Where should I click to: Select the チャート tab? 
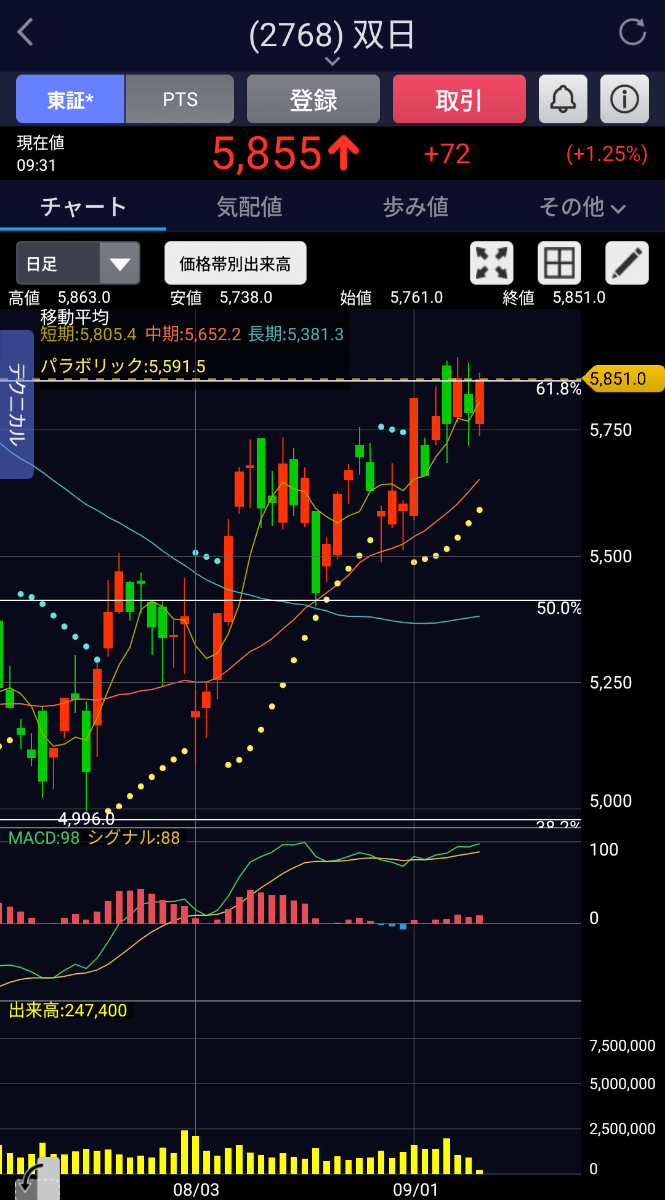pos(83,207)
